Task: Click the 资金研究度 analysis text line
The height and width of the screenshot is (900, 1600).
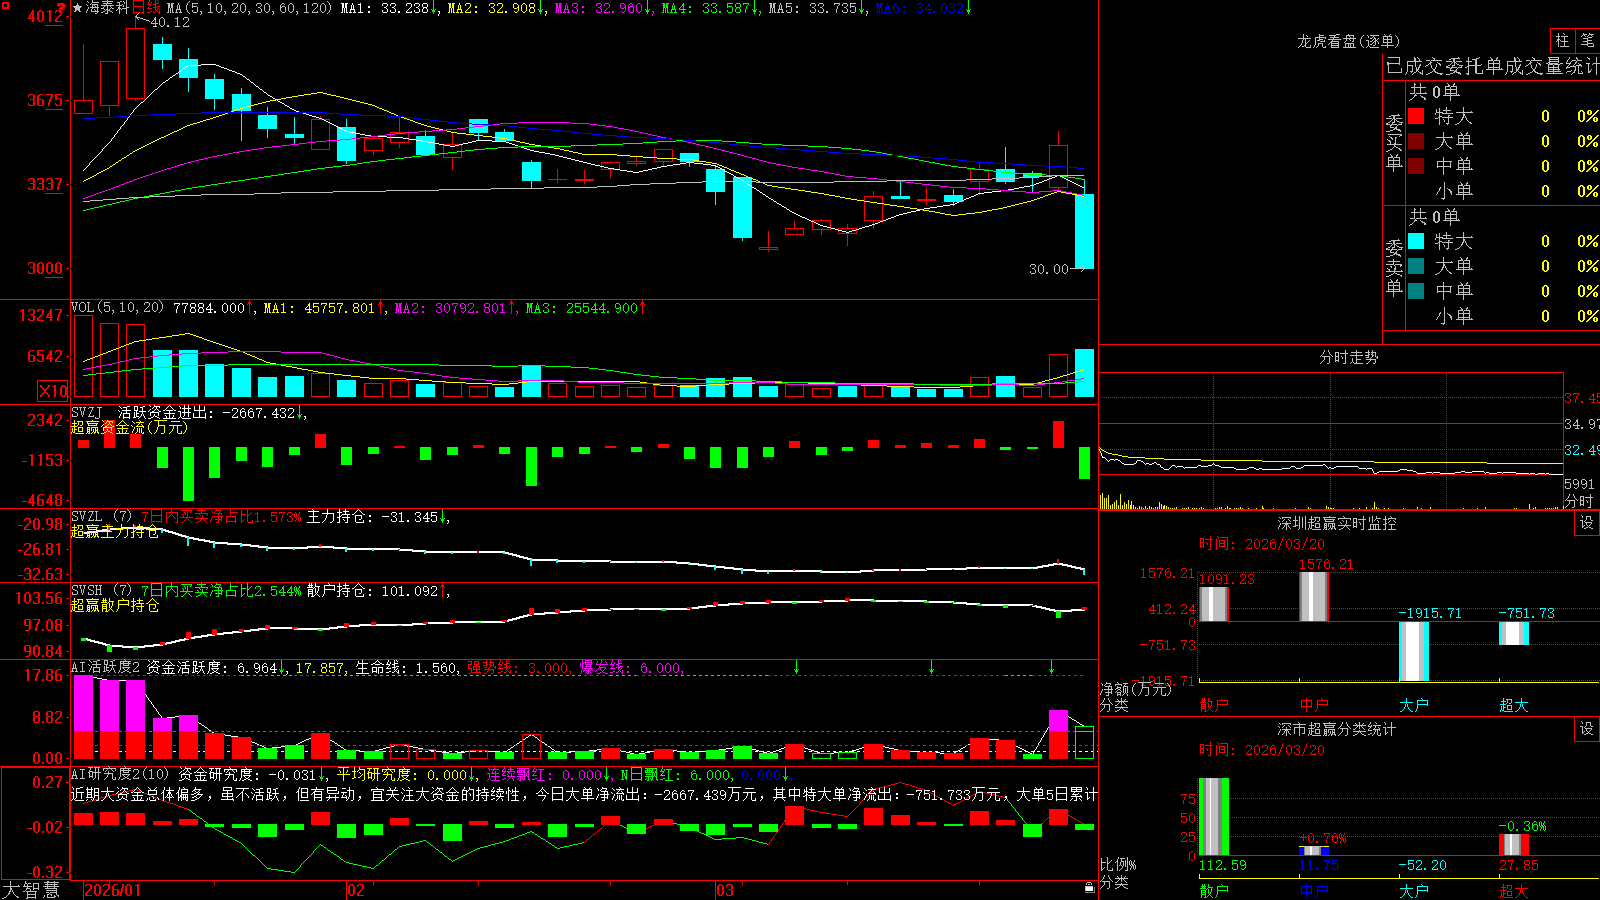Action: click(584, 794)
